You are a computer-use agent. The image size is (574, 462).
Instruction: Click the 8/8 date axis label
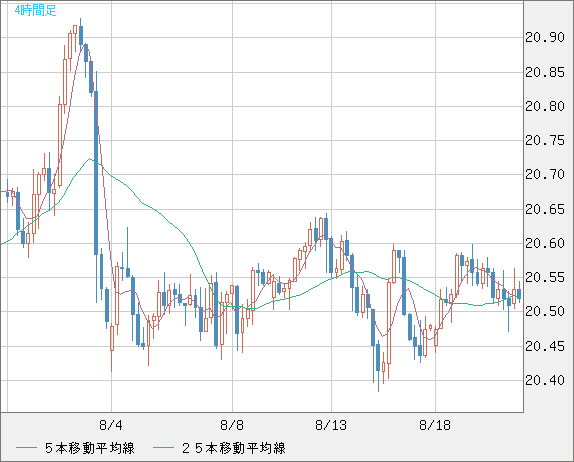pyautogui.click(x=232, y=425)
